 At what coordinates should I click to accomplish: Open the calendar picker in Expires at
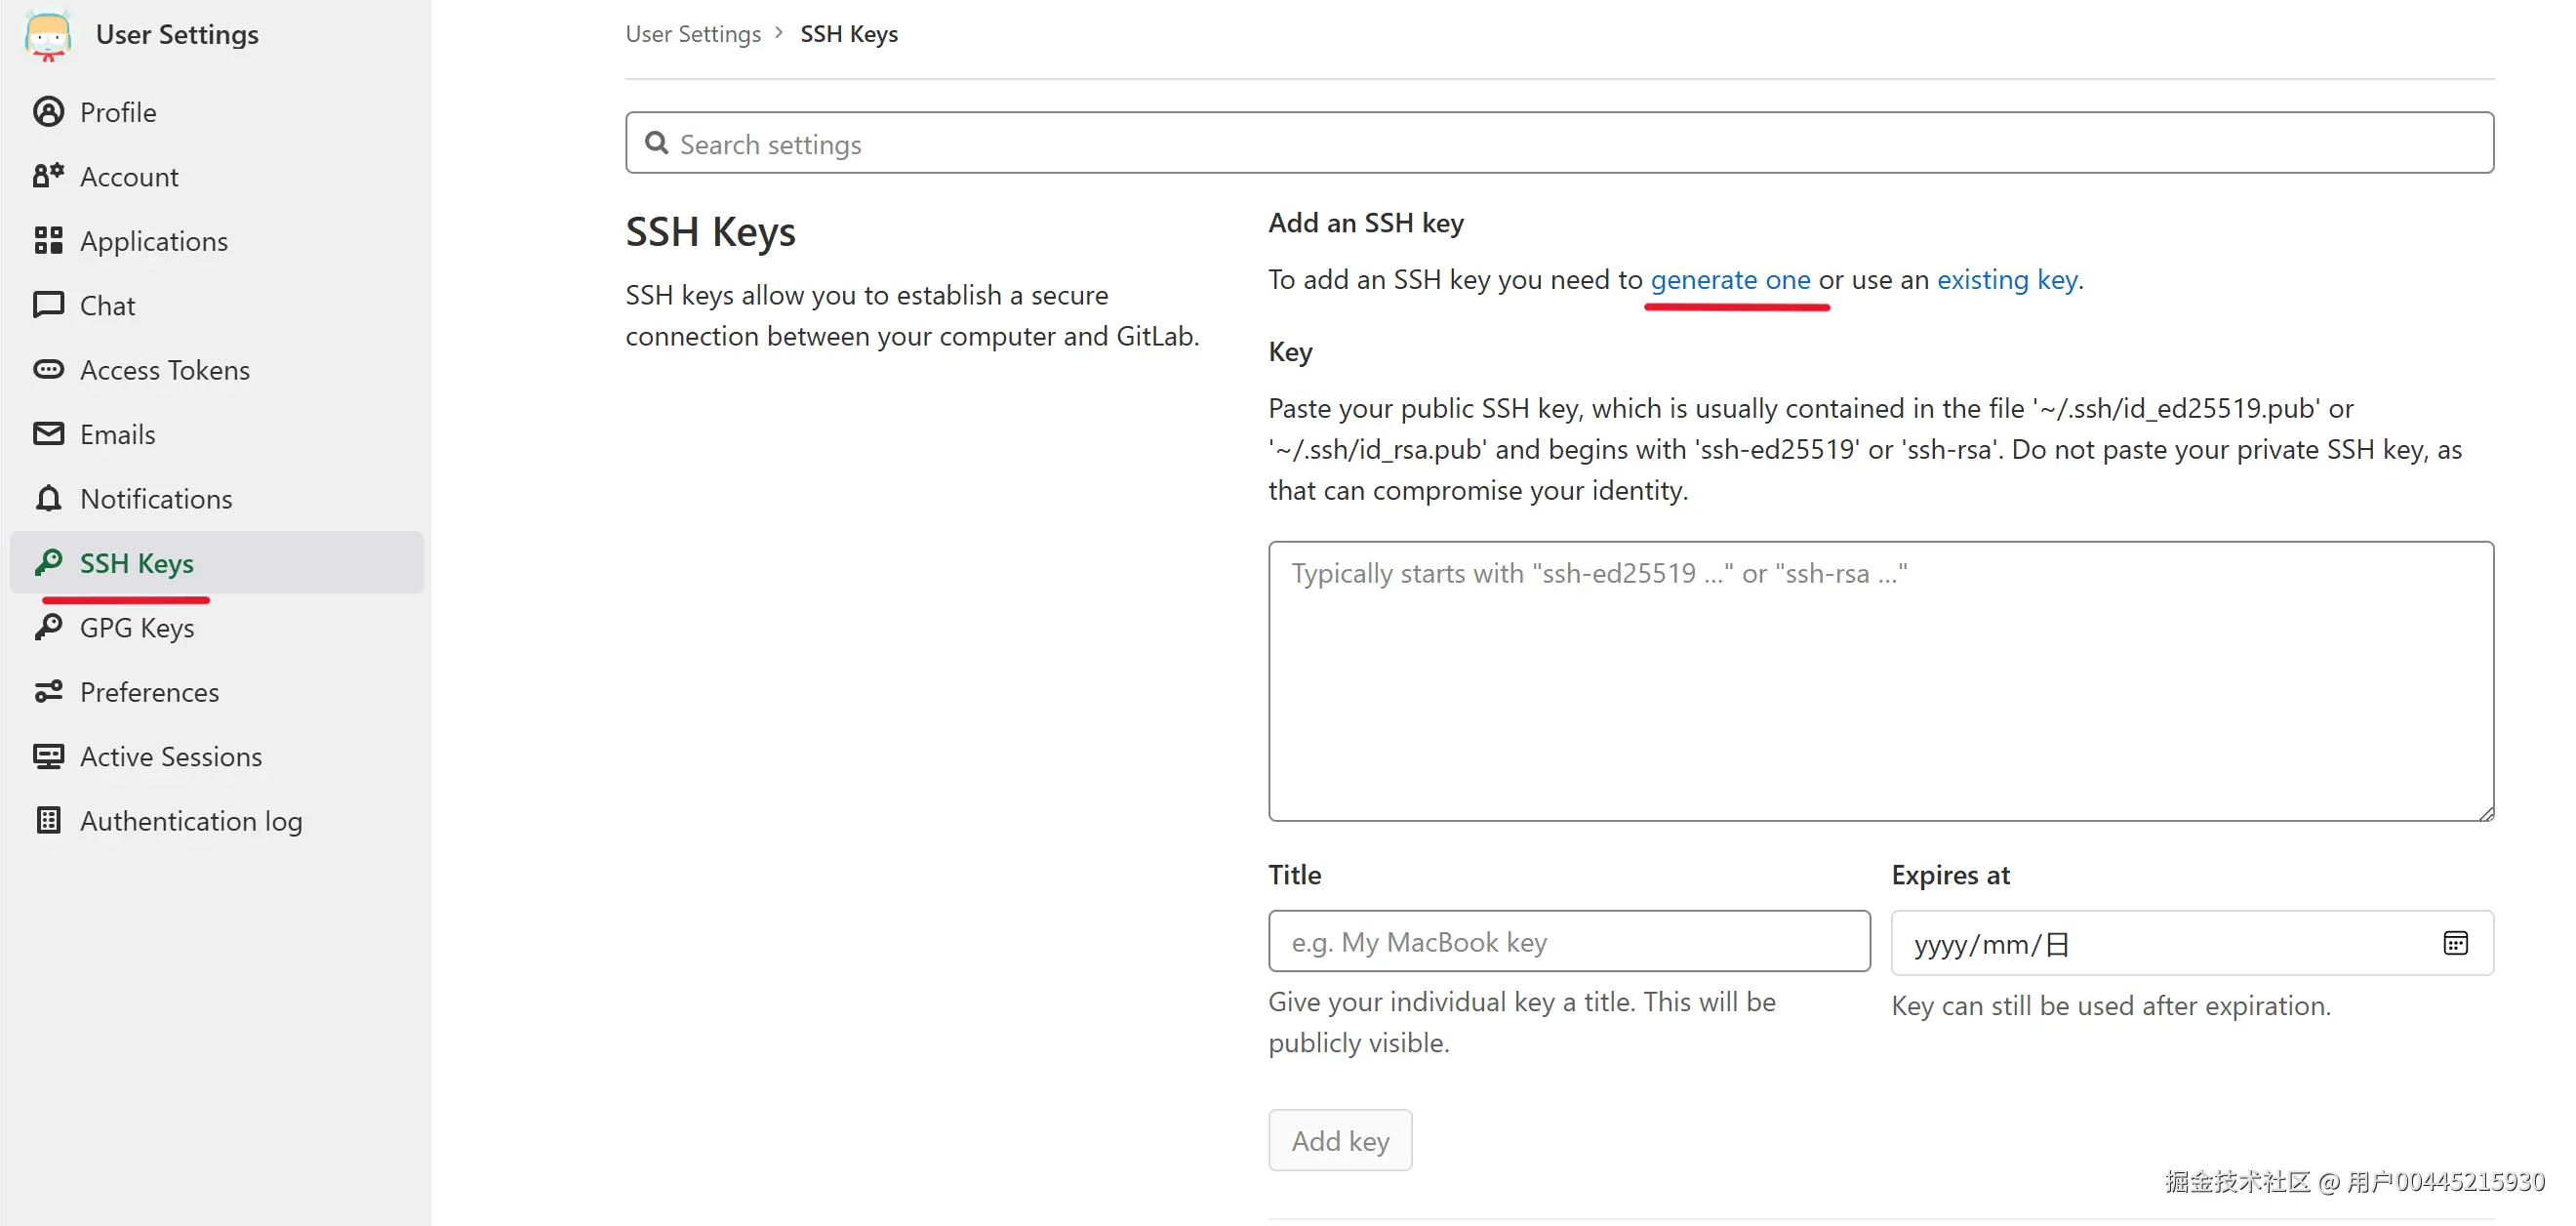[x=2455, y=943]
